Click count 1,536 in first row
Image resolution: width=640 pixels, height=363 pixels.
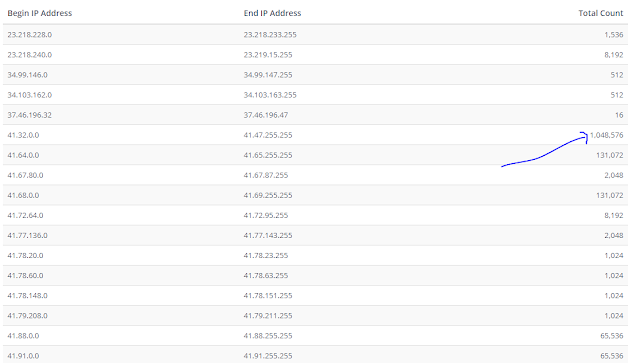point(613,35)
